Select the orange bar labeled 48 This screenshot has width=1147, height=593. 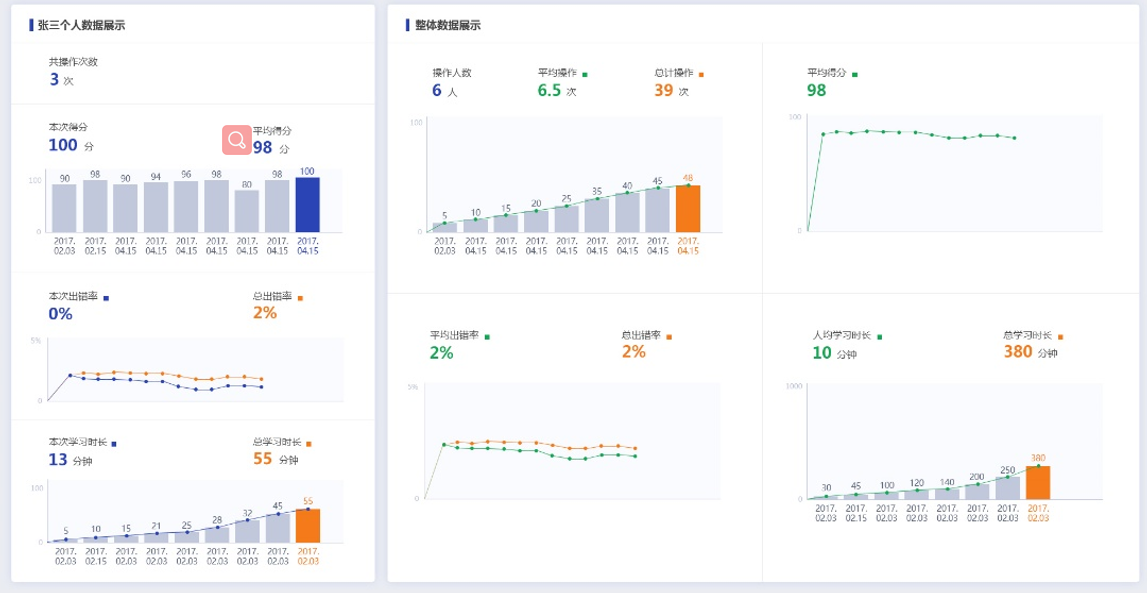[x=688, y=208]
